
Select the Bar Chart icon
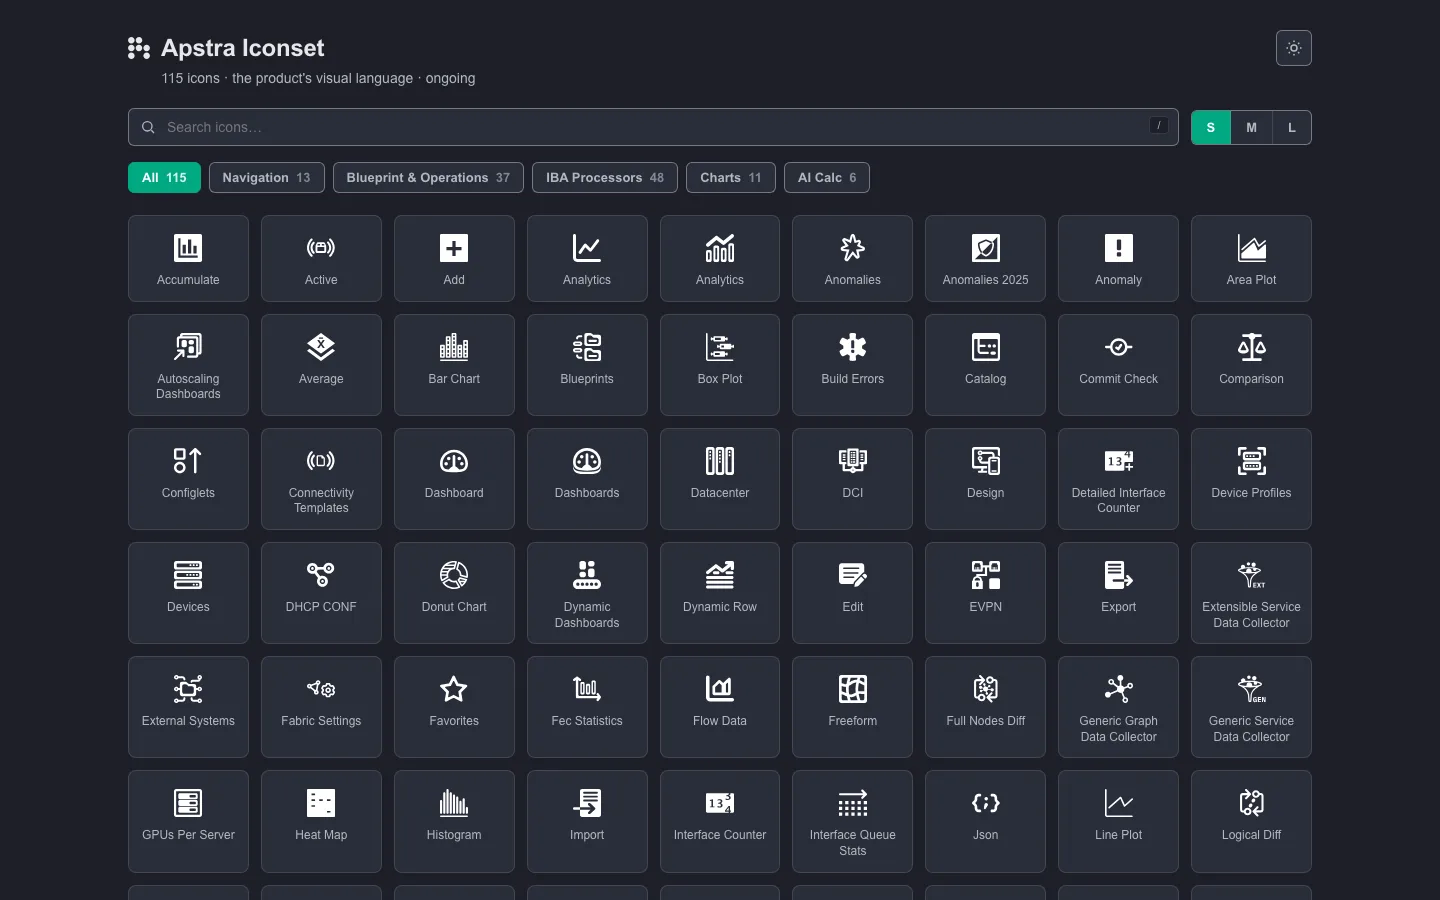(454, 365)
